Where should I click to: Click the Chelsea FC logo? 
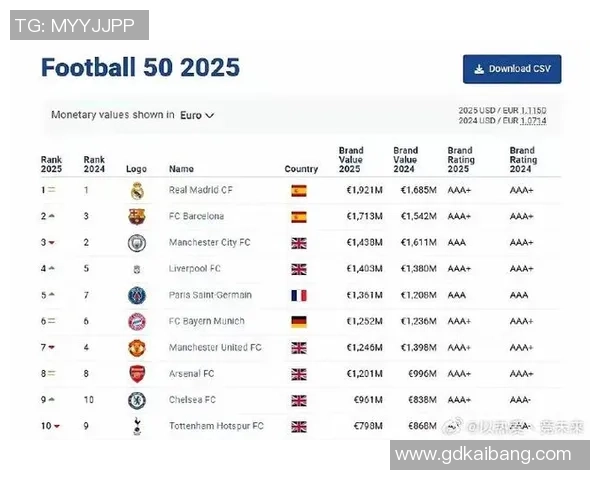coord(137,400)
